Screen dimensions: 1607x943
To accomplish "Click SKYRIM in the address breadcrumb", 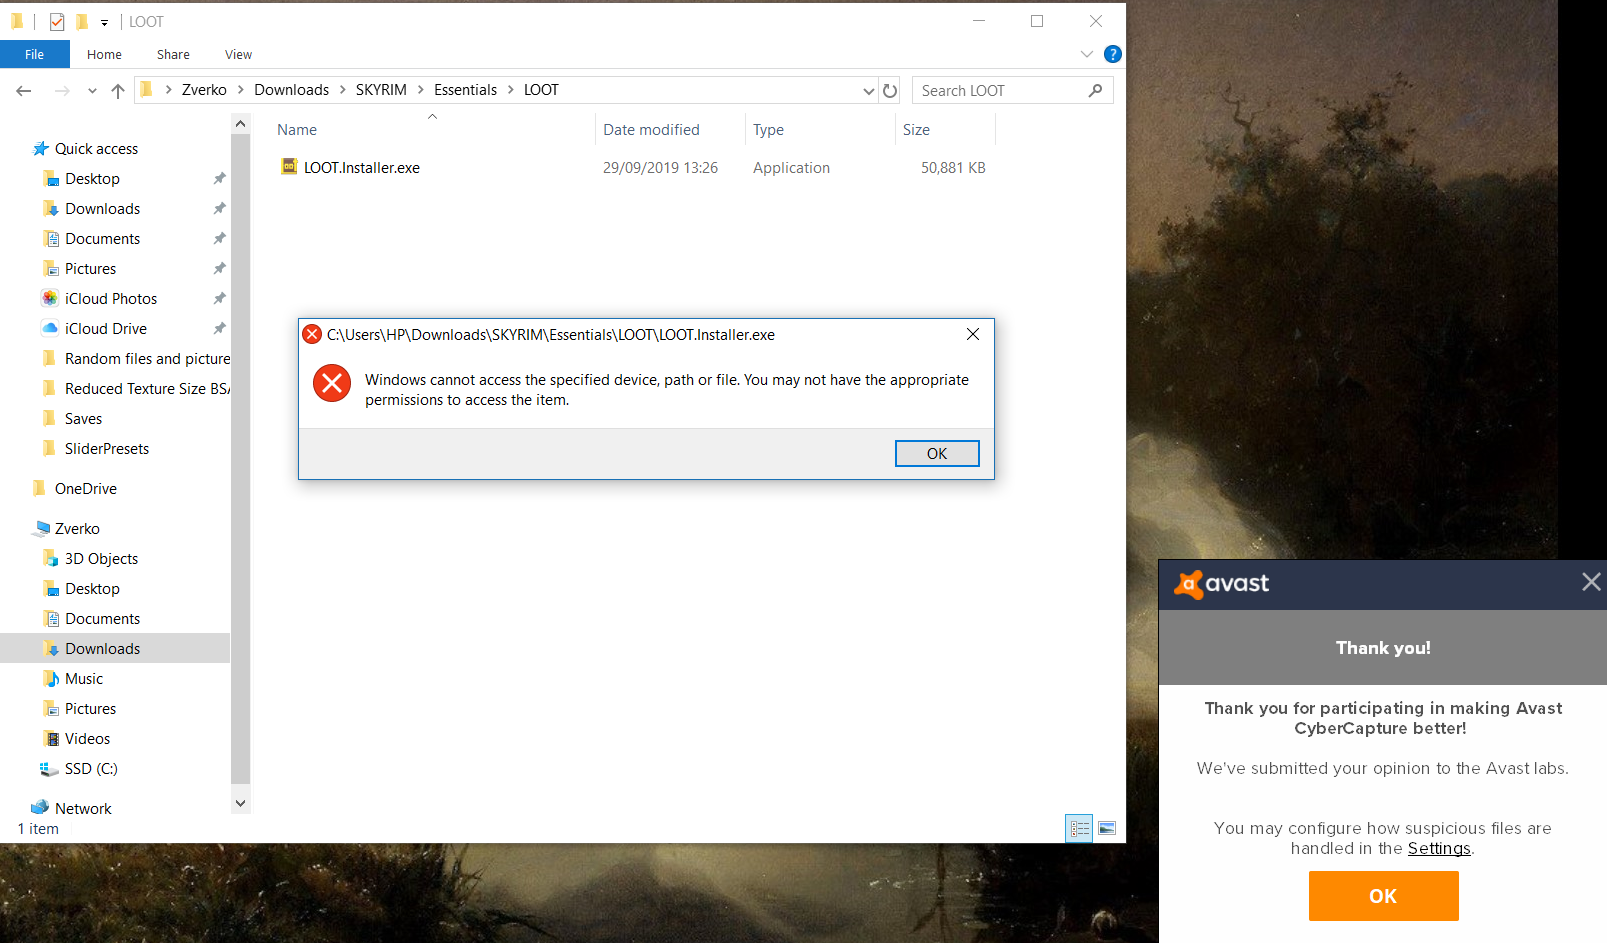I will point(381,90).
